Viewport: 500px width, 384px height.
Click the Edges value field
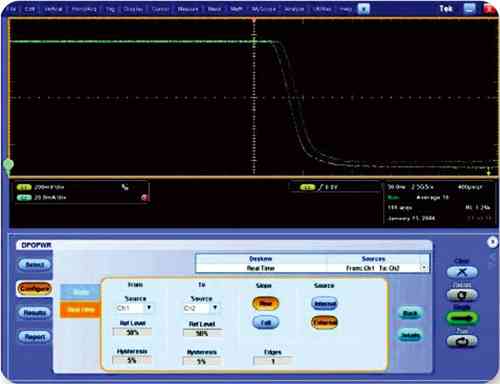[x=273, y=361]
